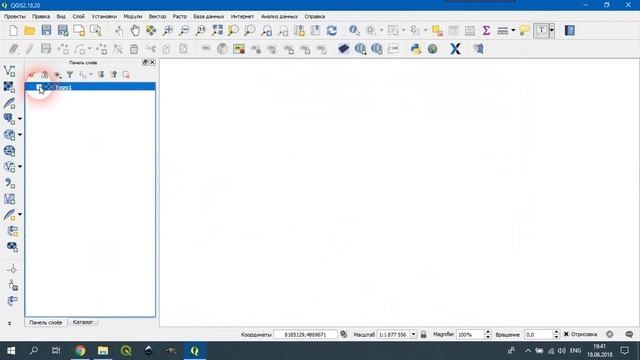
Task: Click the Collapse All layers icon
Action: click(114, 75)
